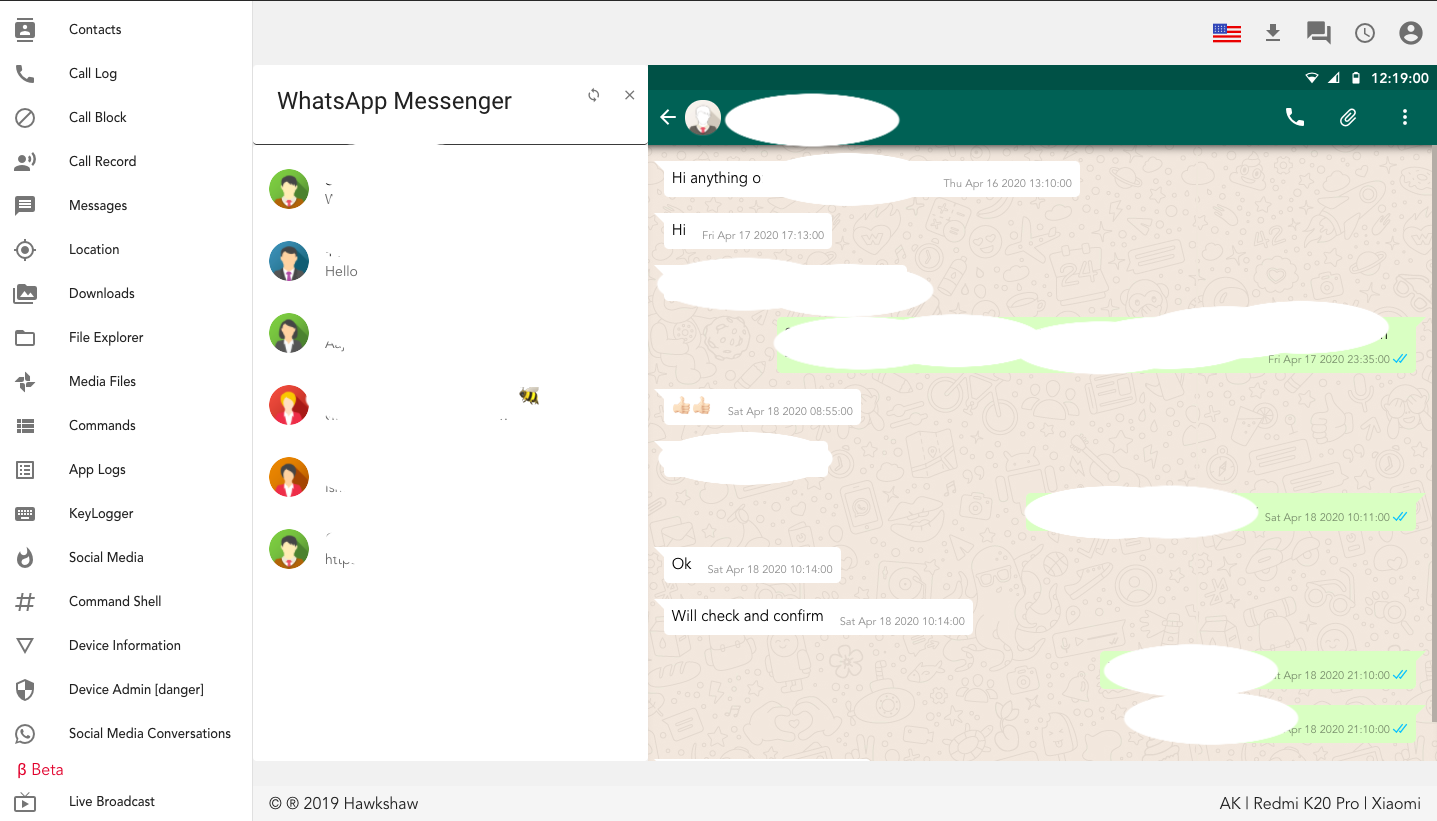Click the paperclip attachment icon
Screen dimensions: 1437x821
coord(1348,117)
